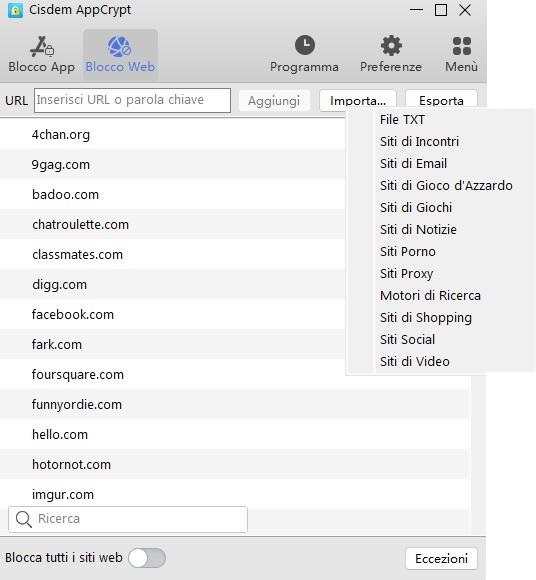Select Siti di Email import option

click(x=413, y=163)
